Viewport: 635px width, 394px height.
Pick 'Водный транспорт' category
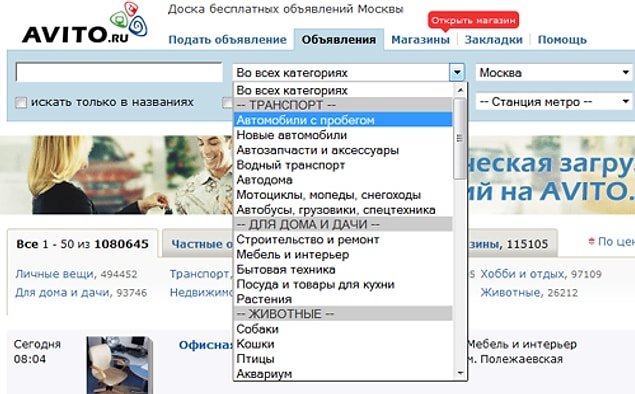click(343, 165)
